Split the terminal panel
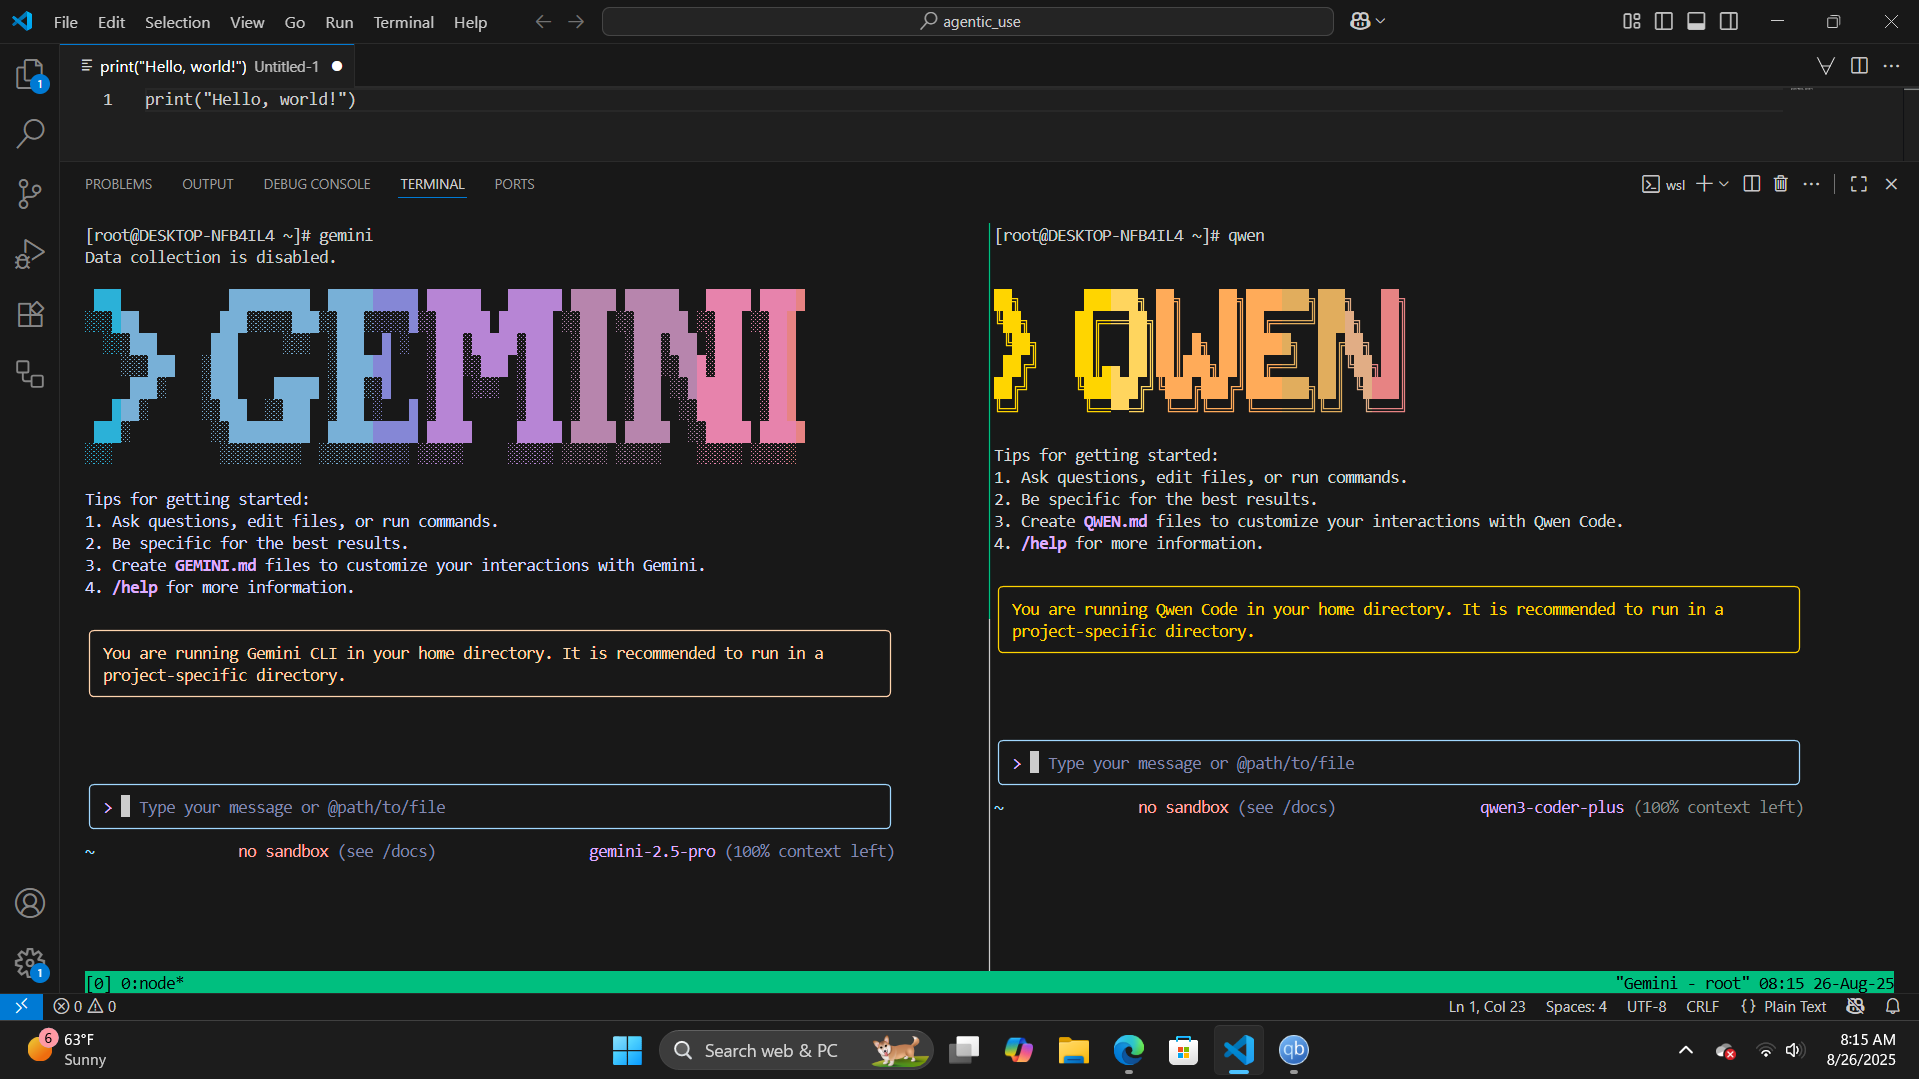Screen dimensions: 1919x1079 click(x=1751, y=184)
